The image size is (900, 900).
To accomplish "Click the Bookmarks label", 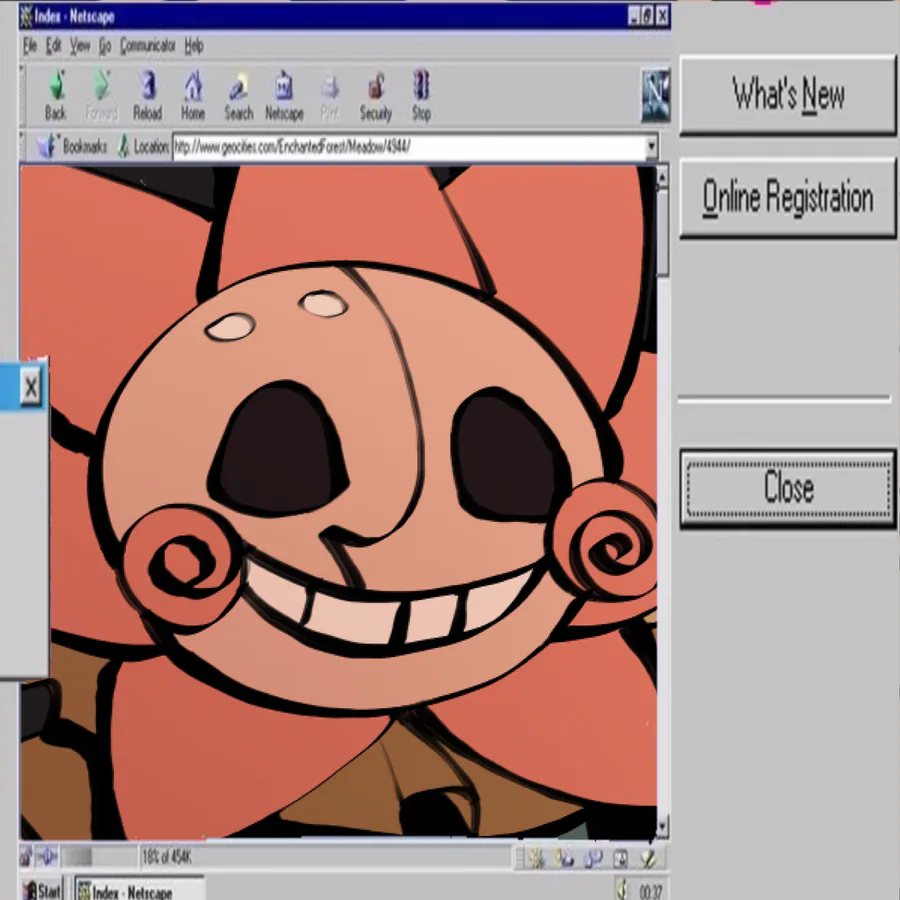I will point(85,148).
